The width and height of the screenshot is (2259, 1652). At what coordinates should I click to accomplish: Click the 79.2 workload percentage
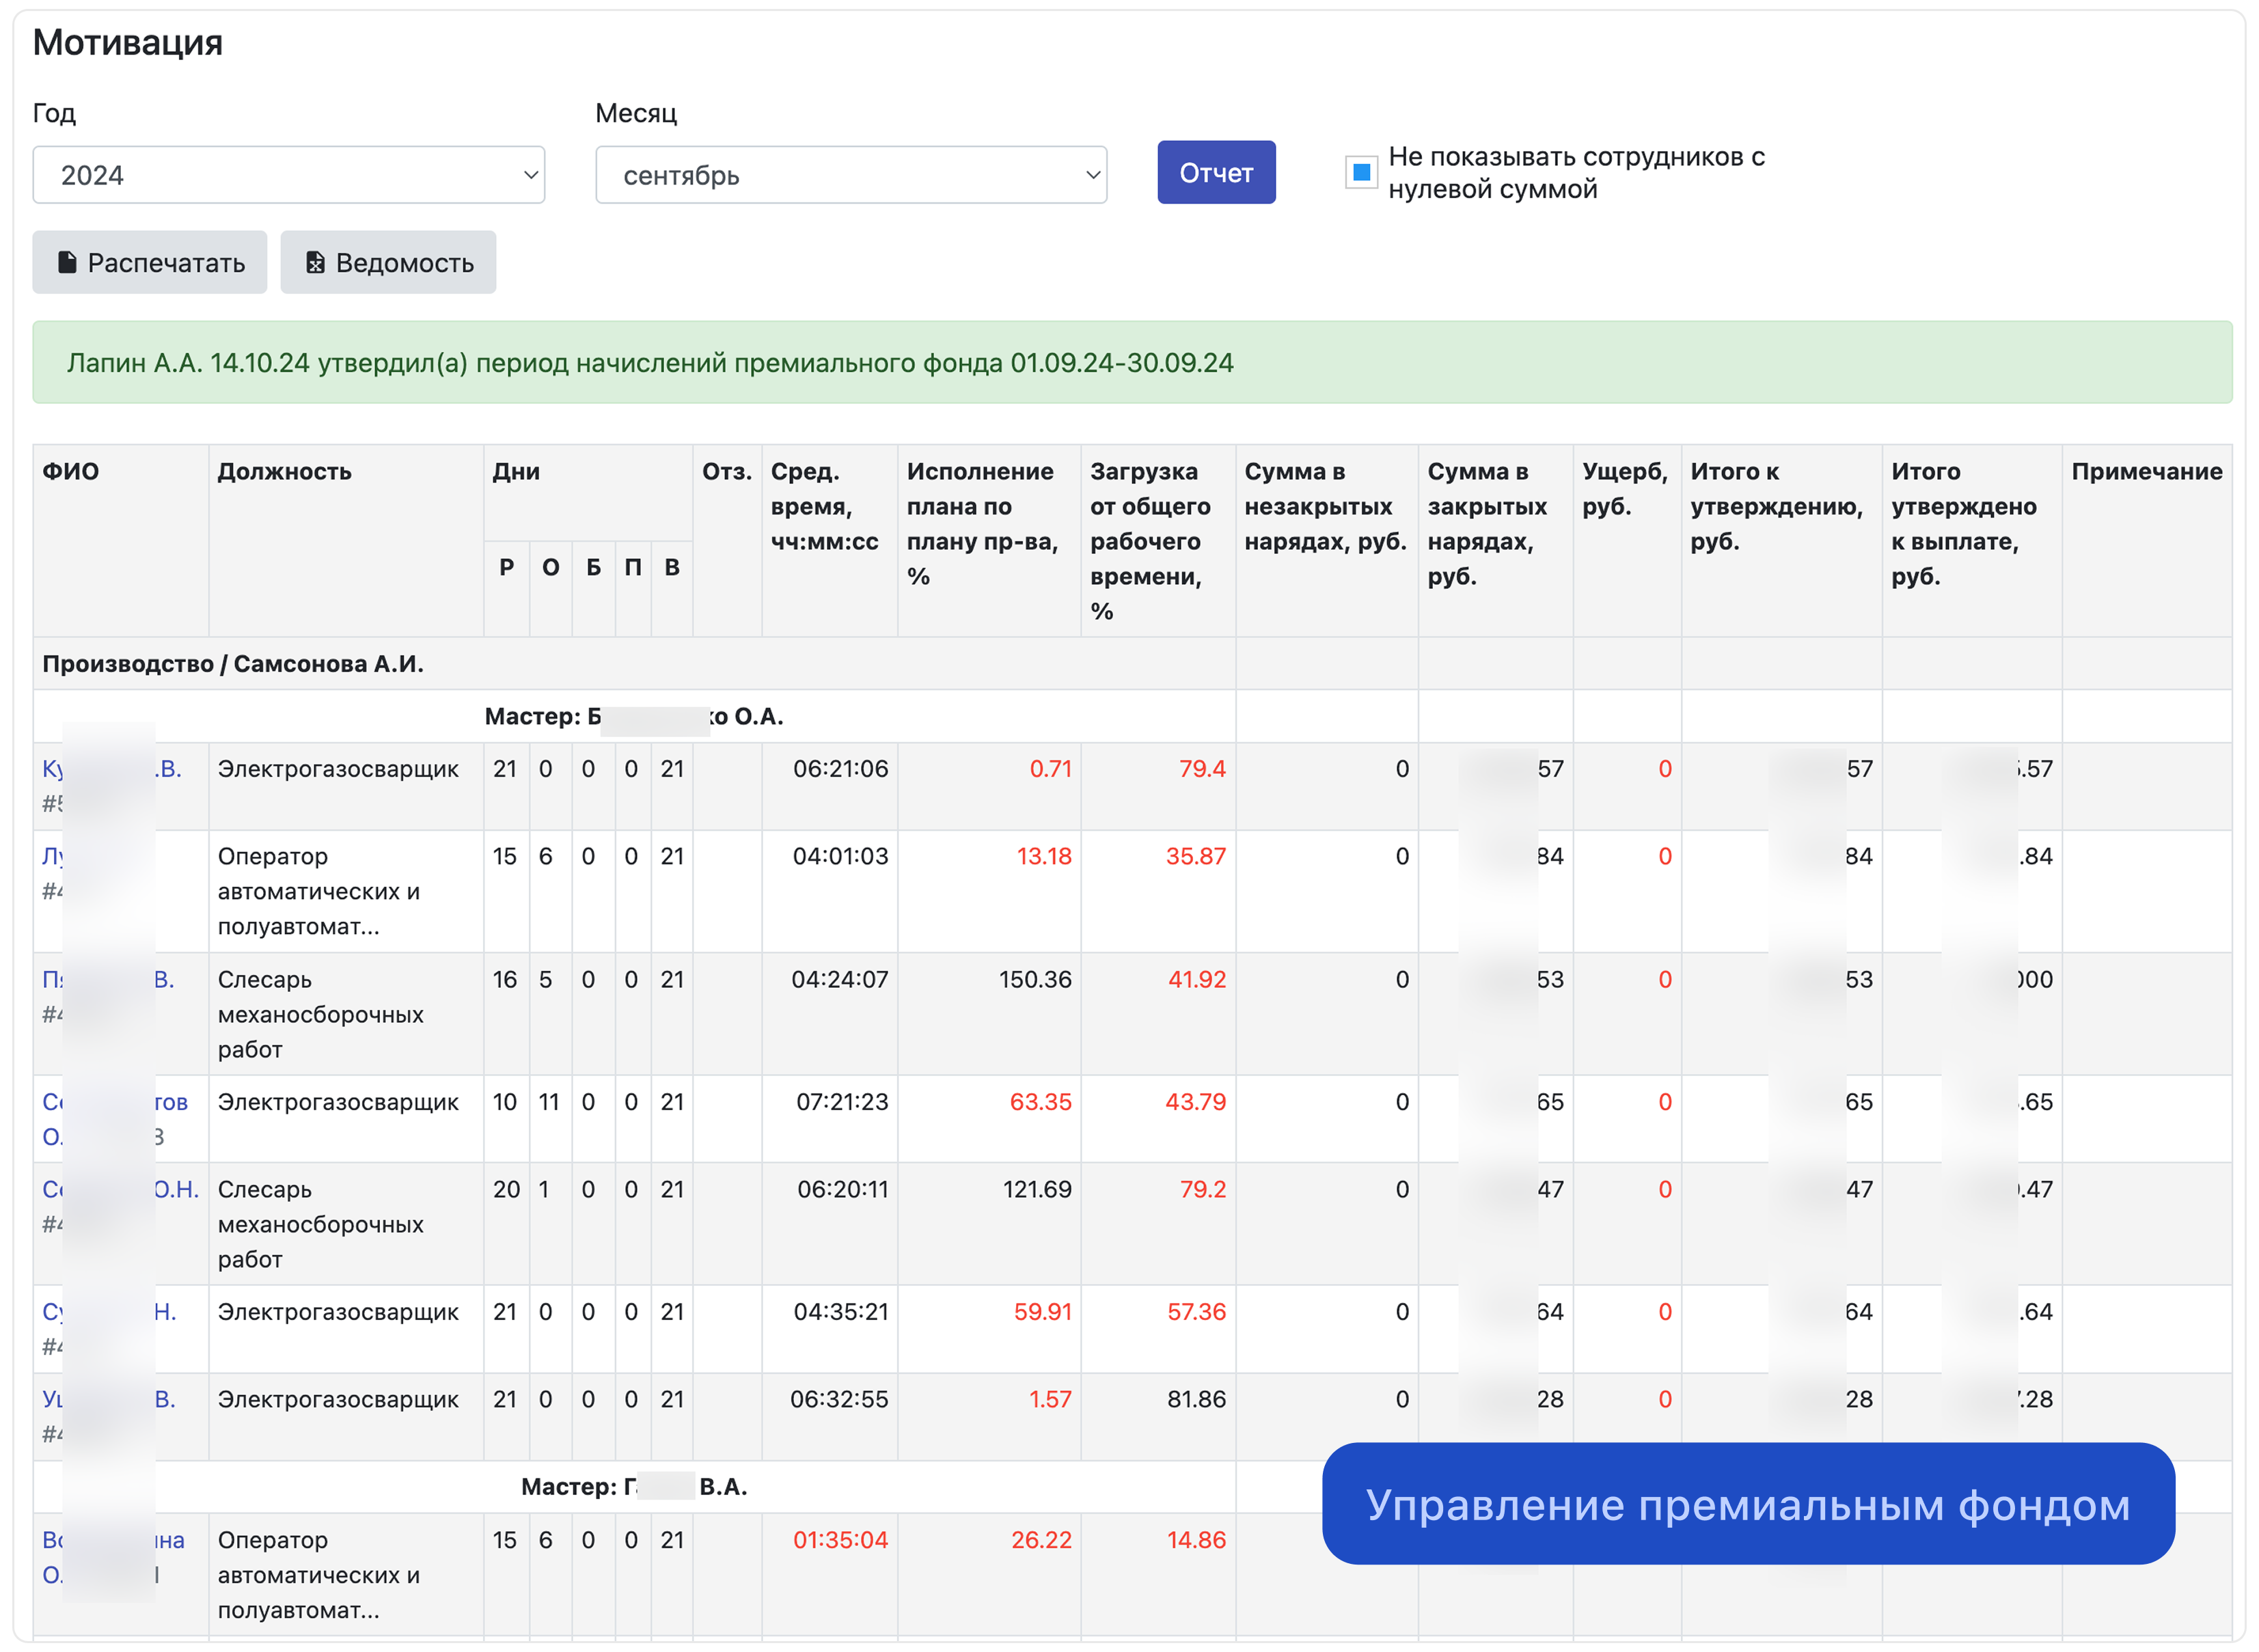(1202, 1190)
